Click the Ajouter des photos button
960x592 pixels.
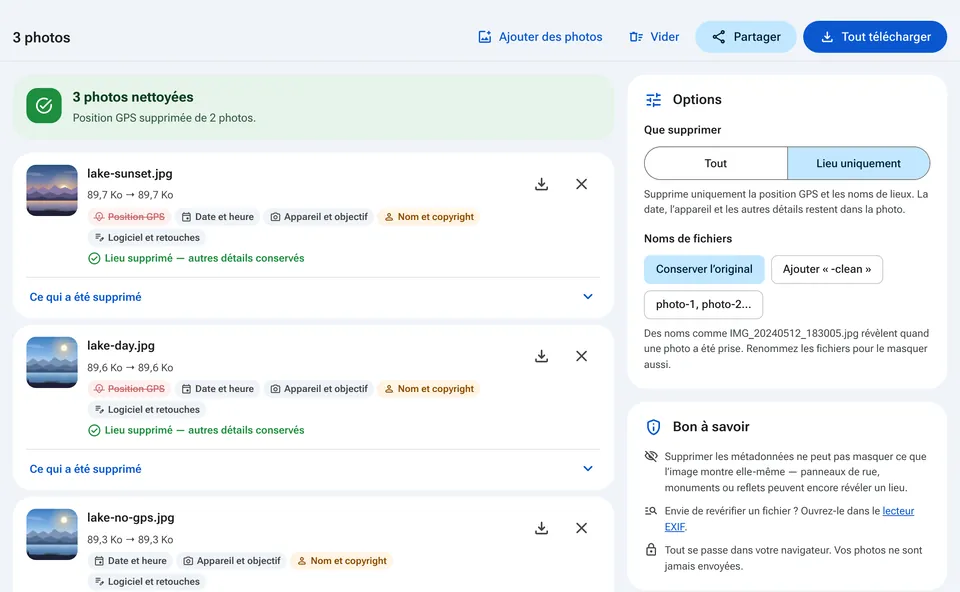pos(540,37)
